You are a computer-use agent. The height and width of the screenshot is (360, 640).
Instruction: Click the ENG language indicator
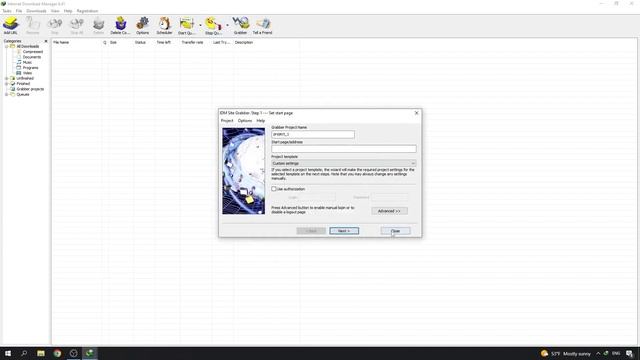point(616,353)
